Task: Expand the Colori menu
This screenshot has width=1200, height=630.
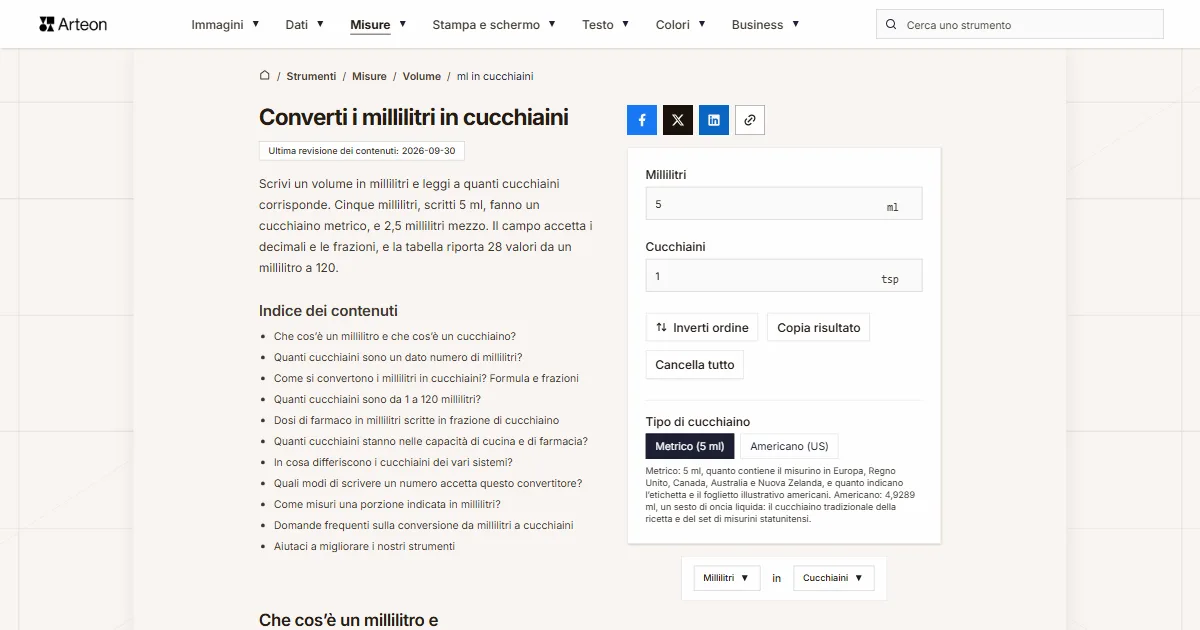Action: point(681,24)
